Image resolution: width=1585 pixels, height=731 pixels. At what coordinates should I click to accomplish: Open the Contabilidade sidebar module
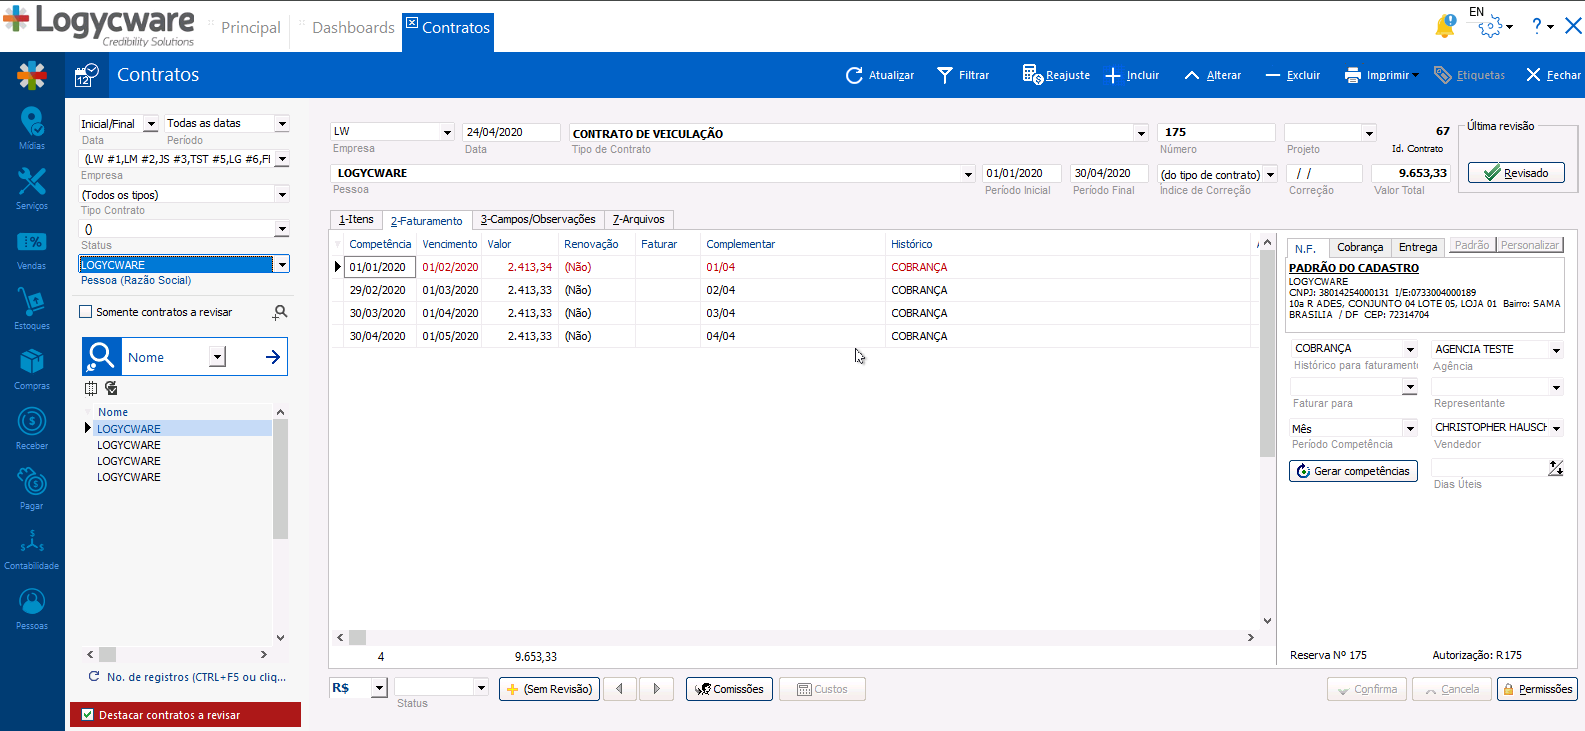point(32,548)
